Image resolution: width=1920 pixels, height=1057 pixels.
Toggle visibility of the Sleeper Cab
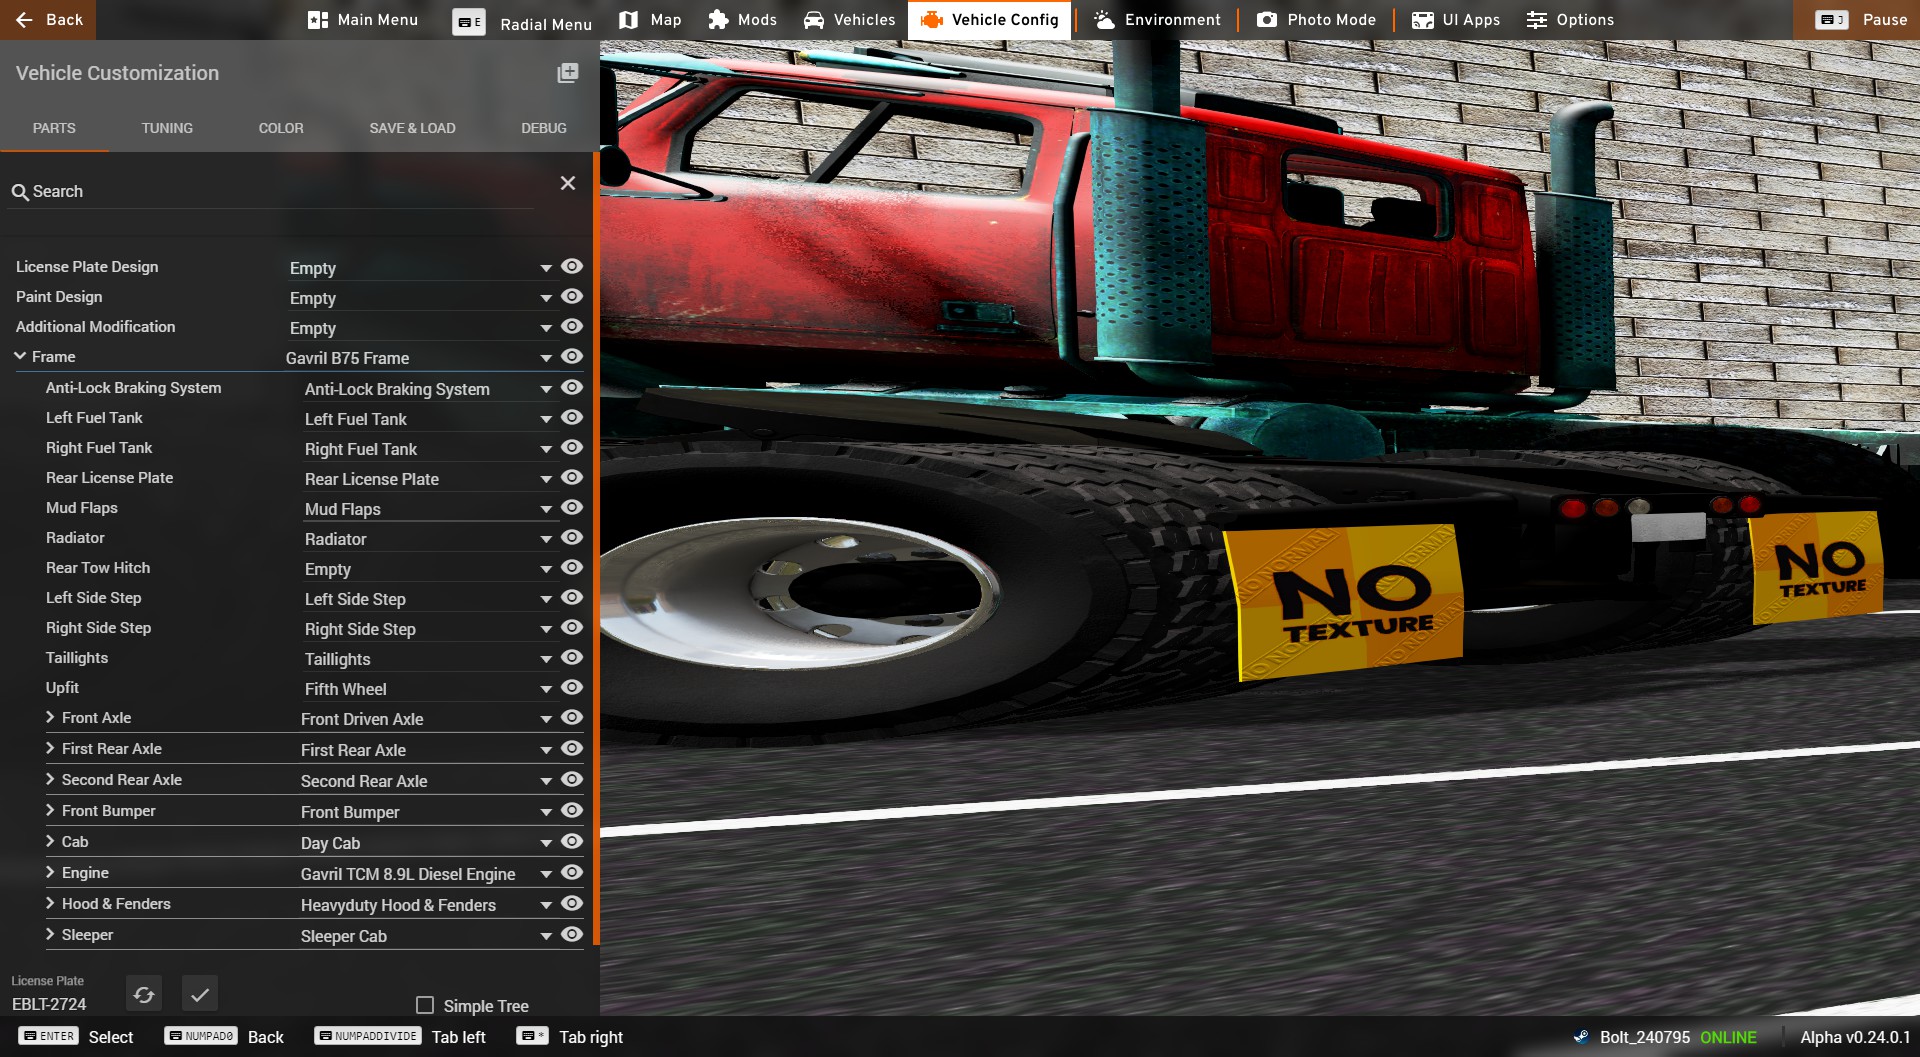[572, 934]
